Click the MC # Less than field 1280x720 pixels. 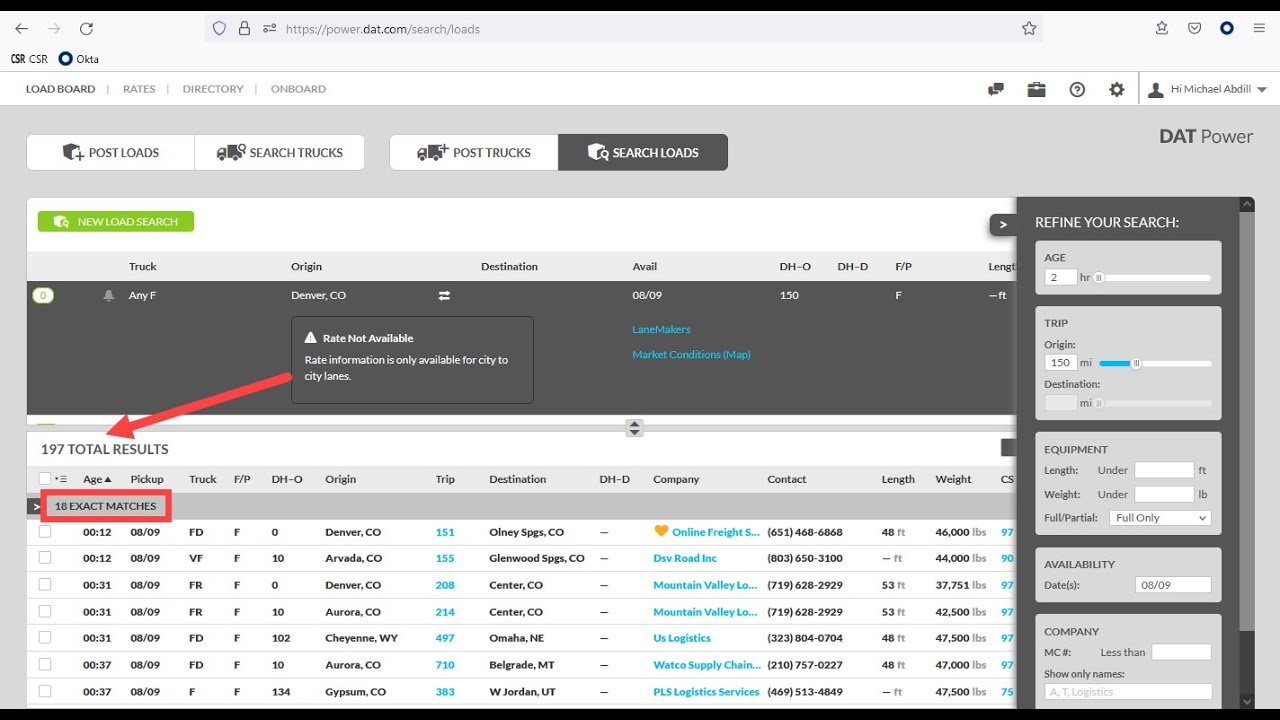1181,652
